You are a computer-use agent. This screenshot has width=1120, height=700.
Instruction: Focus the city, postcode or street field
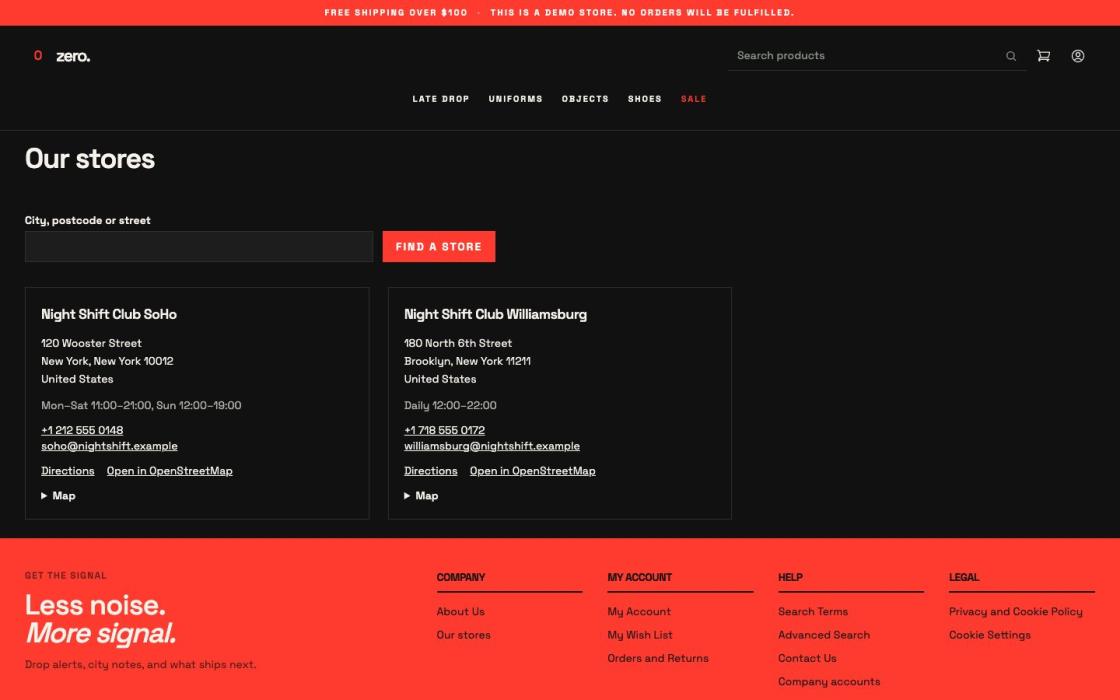point(199,246)
